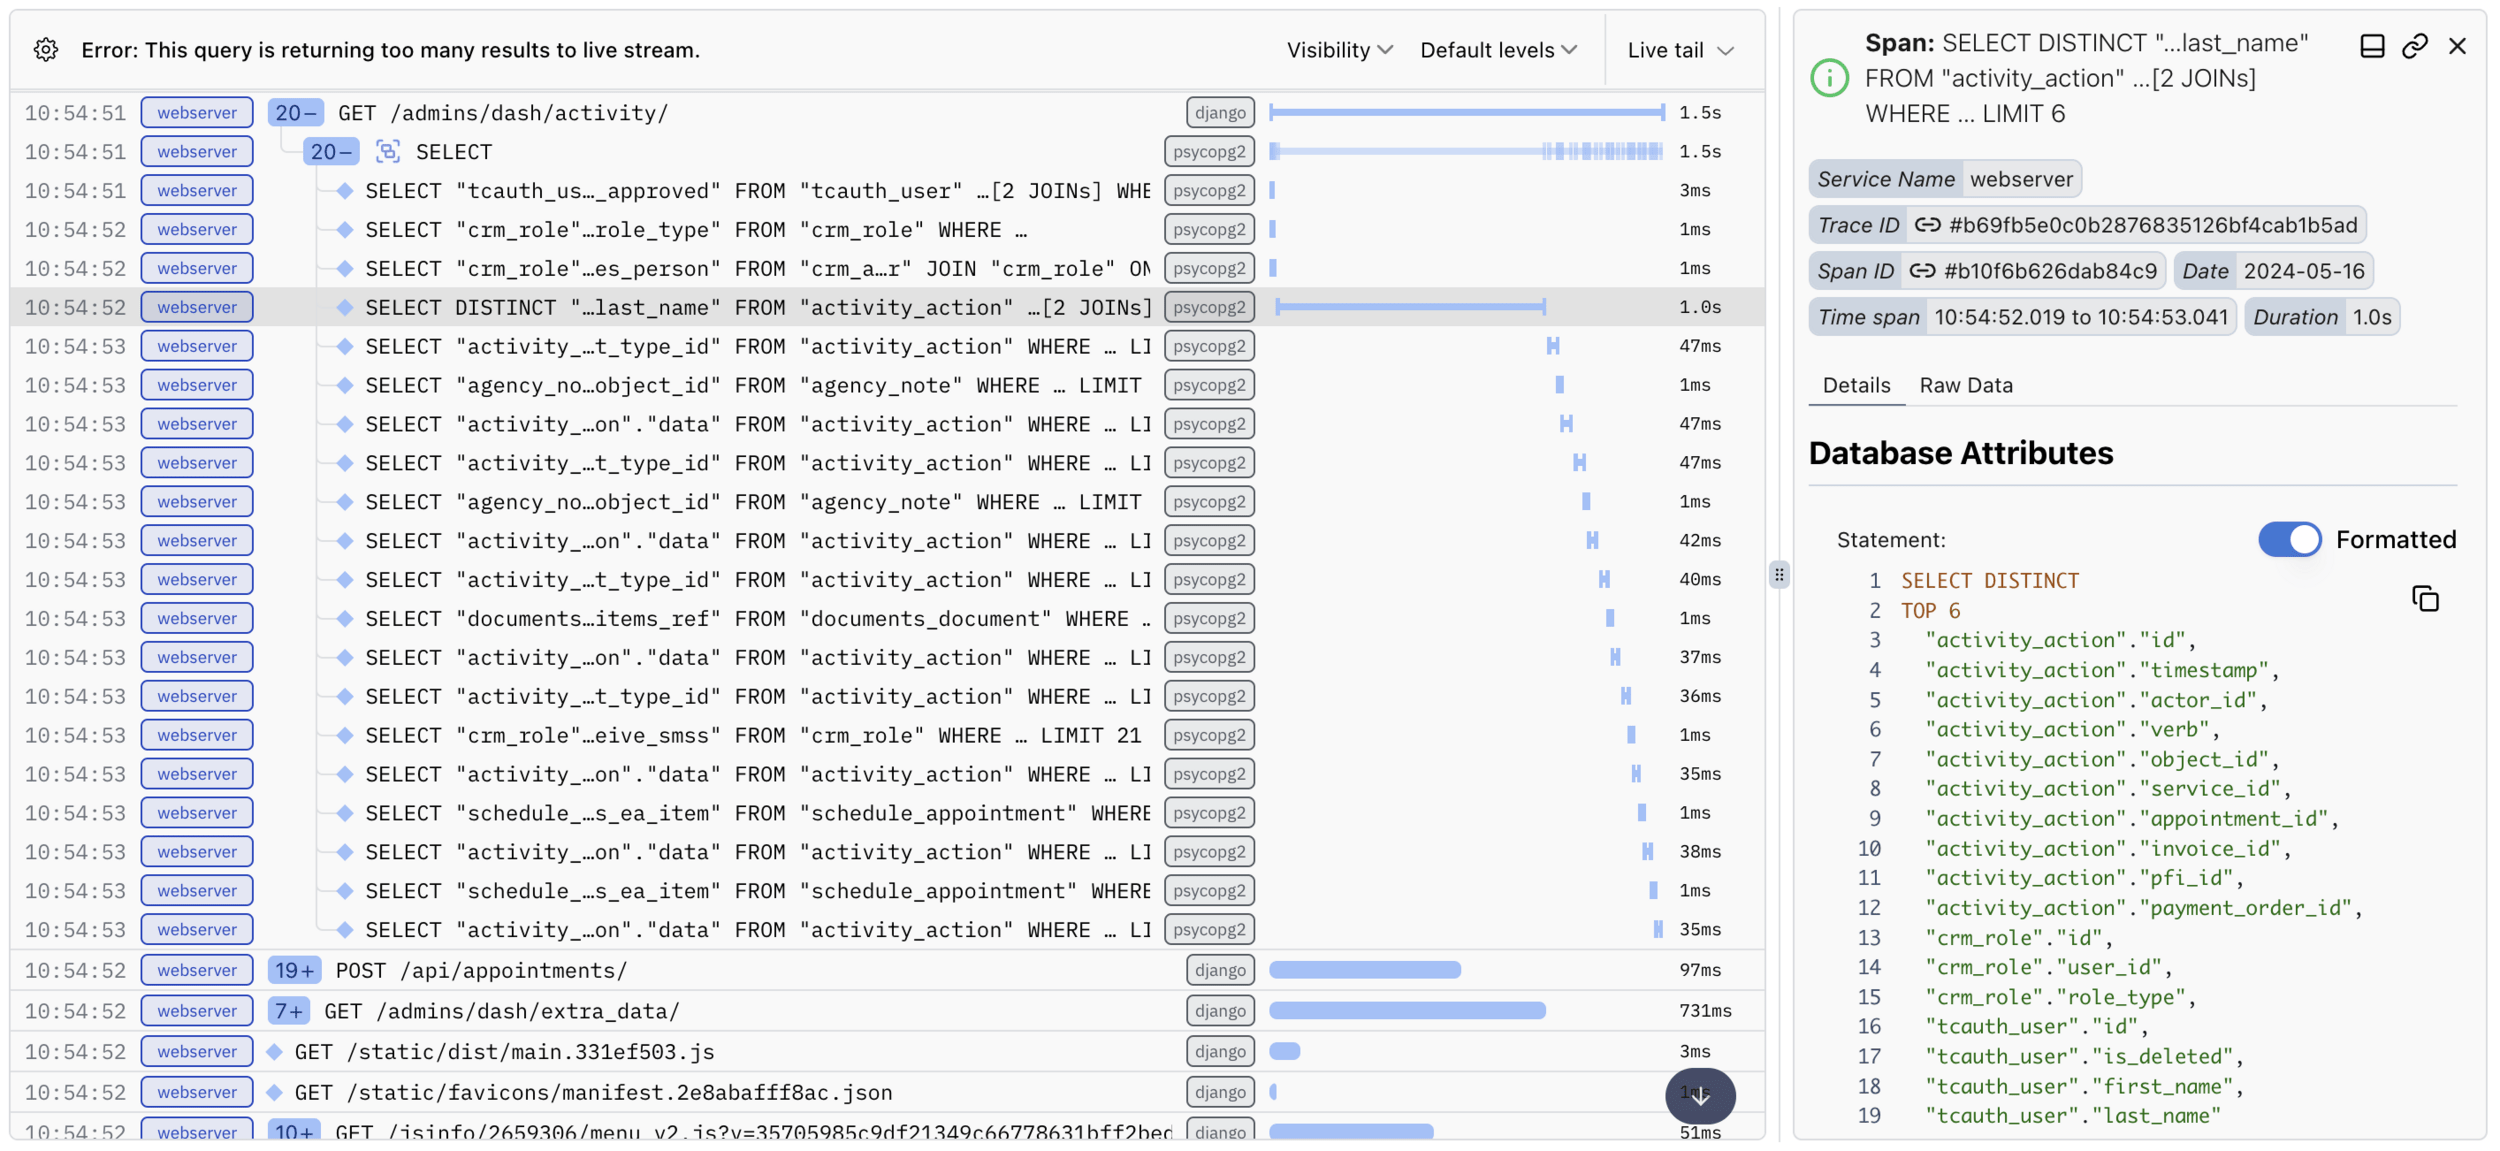Click green info status icon
Viewport: 2500px width, 1151px height.
click(x=1830, y=78)
